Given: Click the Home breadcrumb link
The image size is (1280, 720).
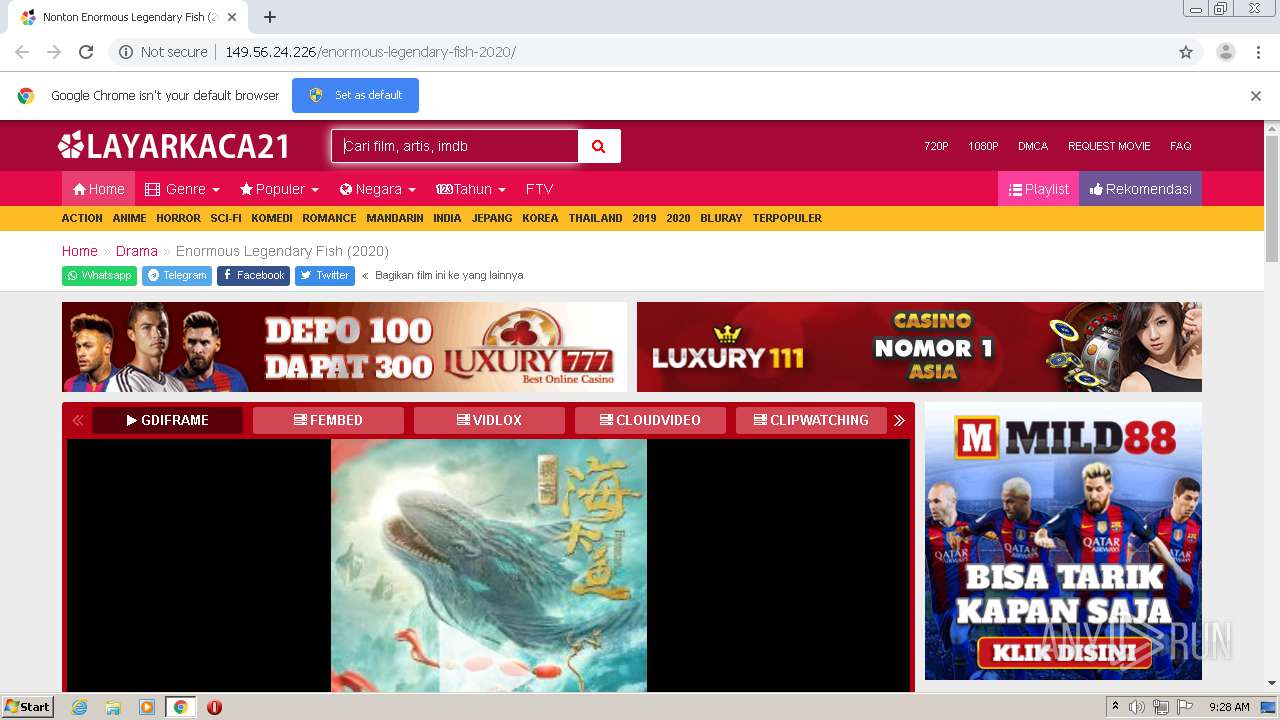Looking at the screenshot, I should [x=80, y=251].
